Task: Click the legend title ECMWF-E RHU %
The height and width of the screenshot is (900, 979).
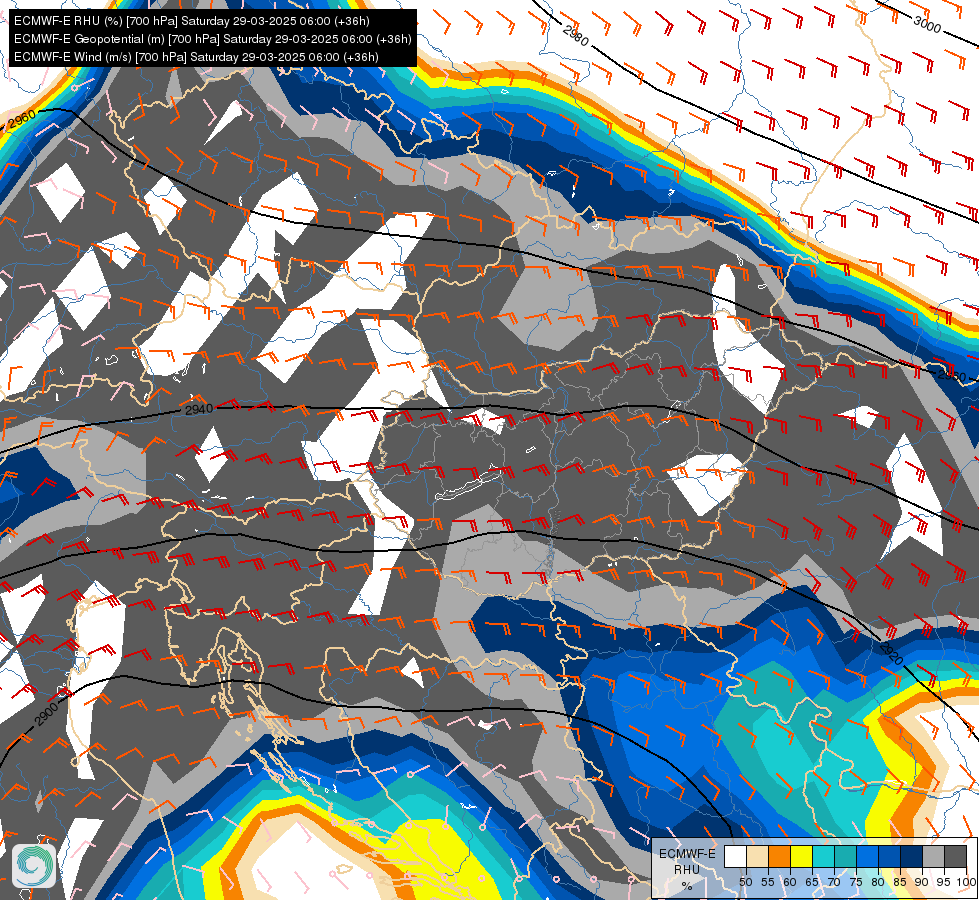Action: coord(687,869)
